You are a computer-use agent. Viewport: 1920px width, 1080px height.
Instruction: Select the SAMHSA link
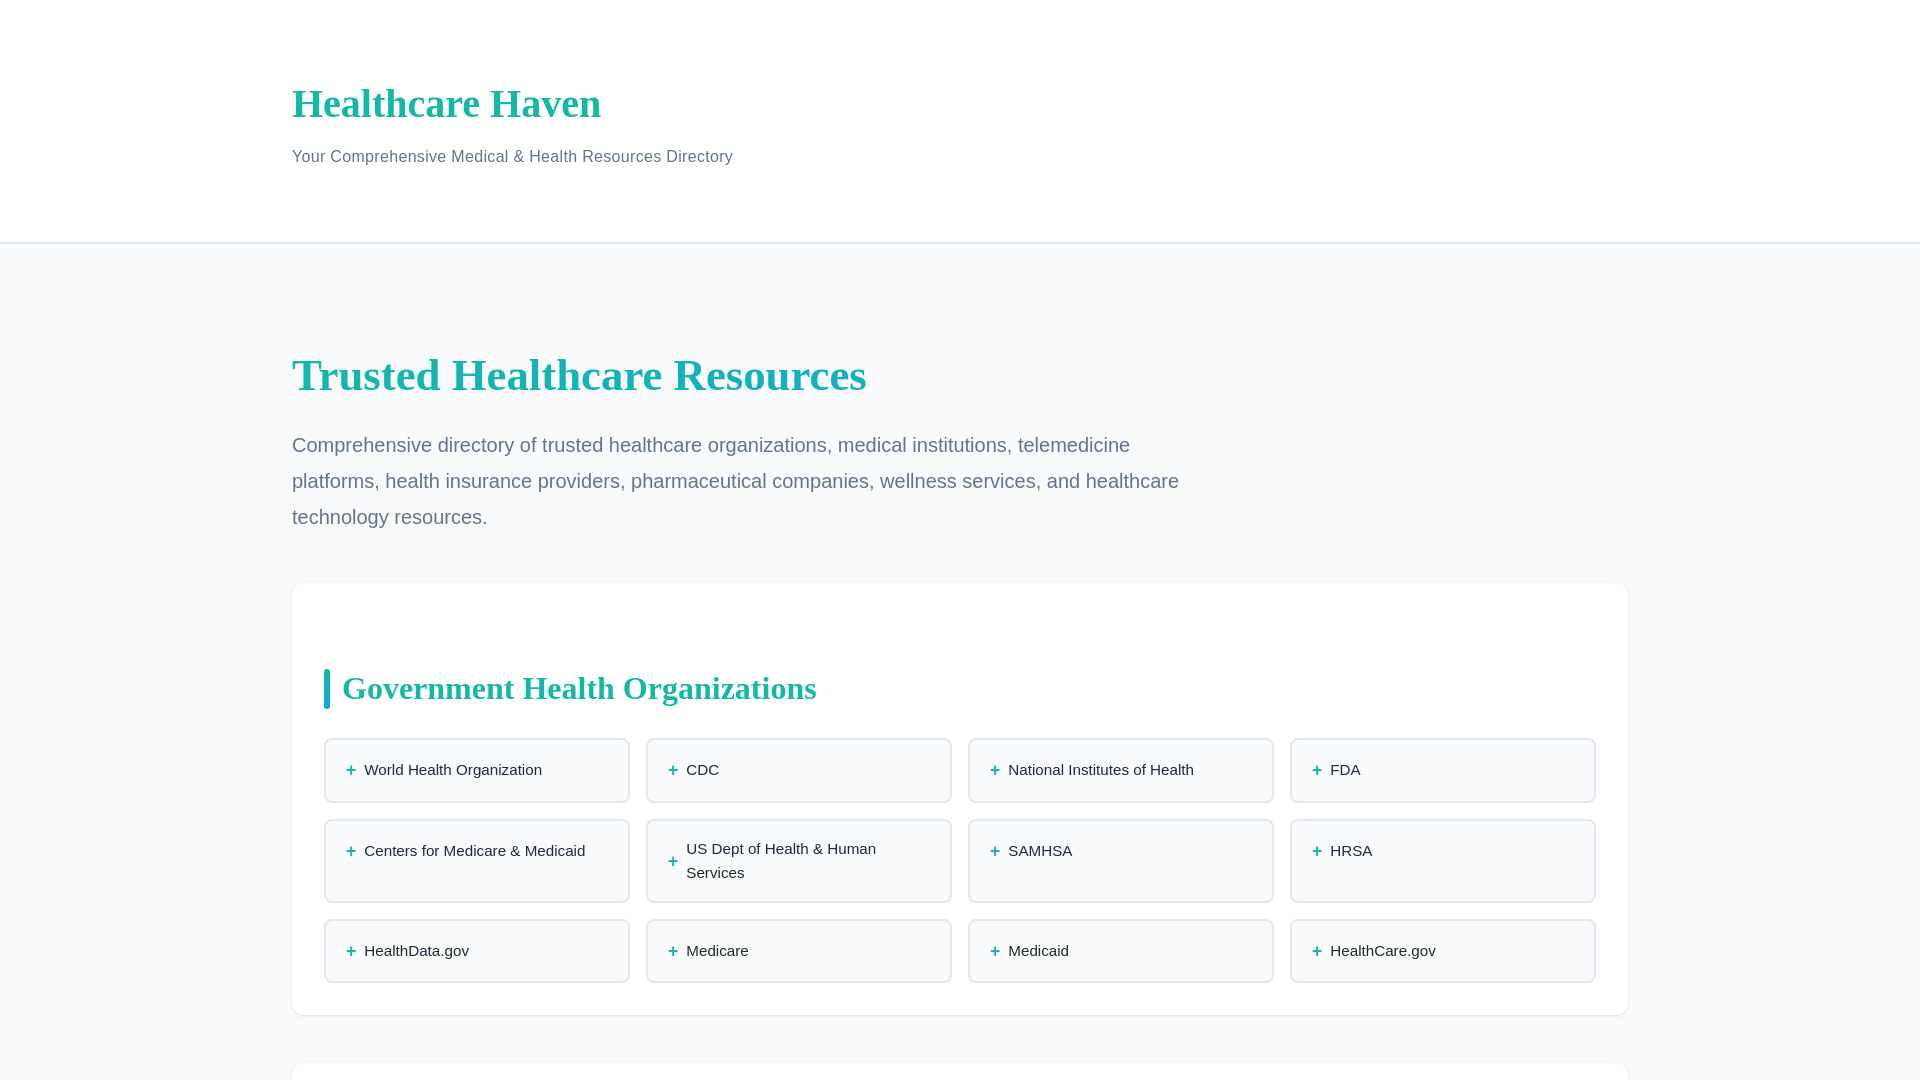[x=1121, y=861]
